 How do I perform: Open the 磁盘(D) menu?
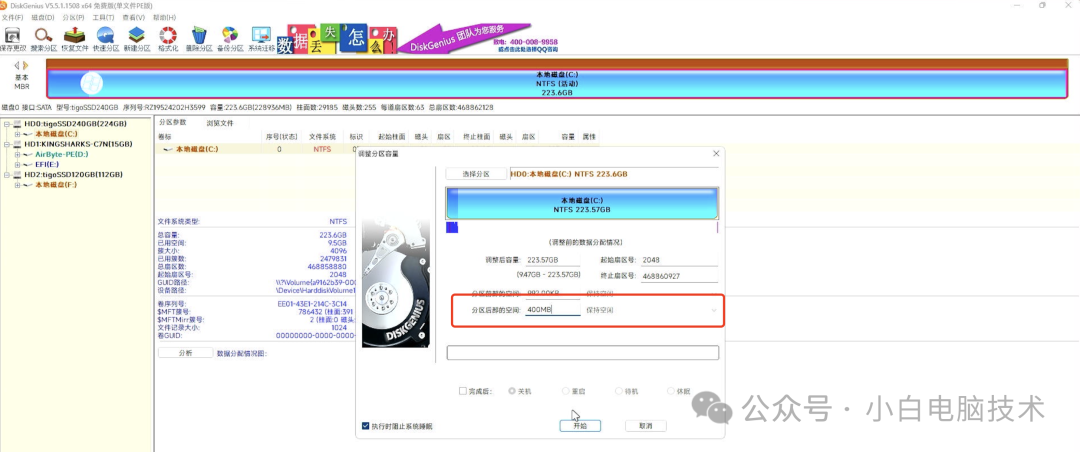point(43,17)
